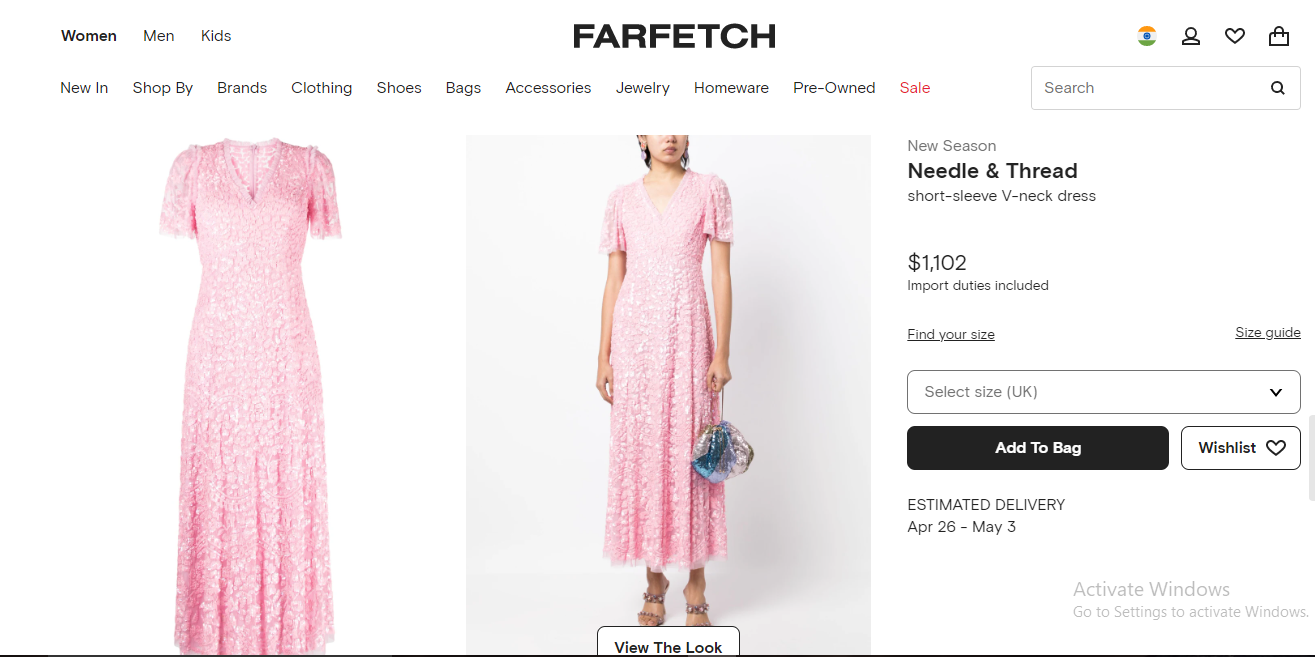Open the Size guide link
This screenshot has height=657, width=1315.
[x=1267, y=333]
